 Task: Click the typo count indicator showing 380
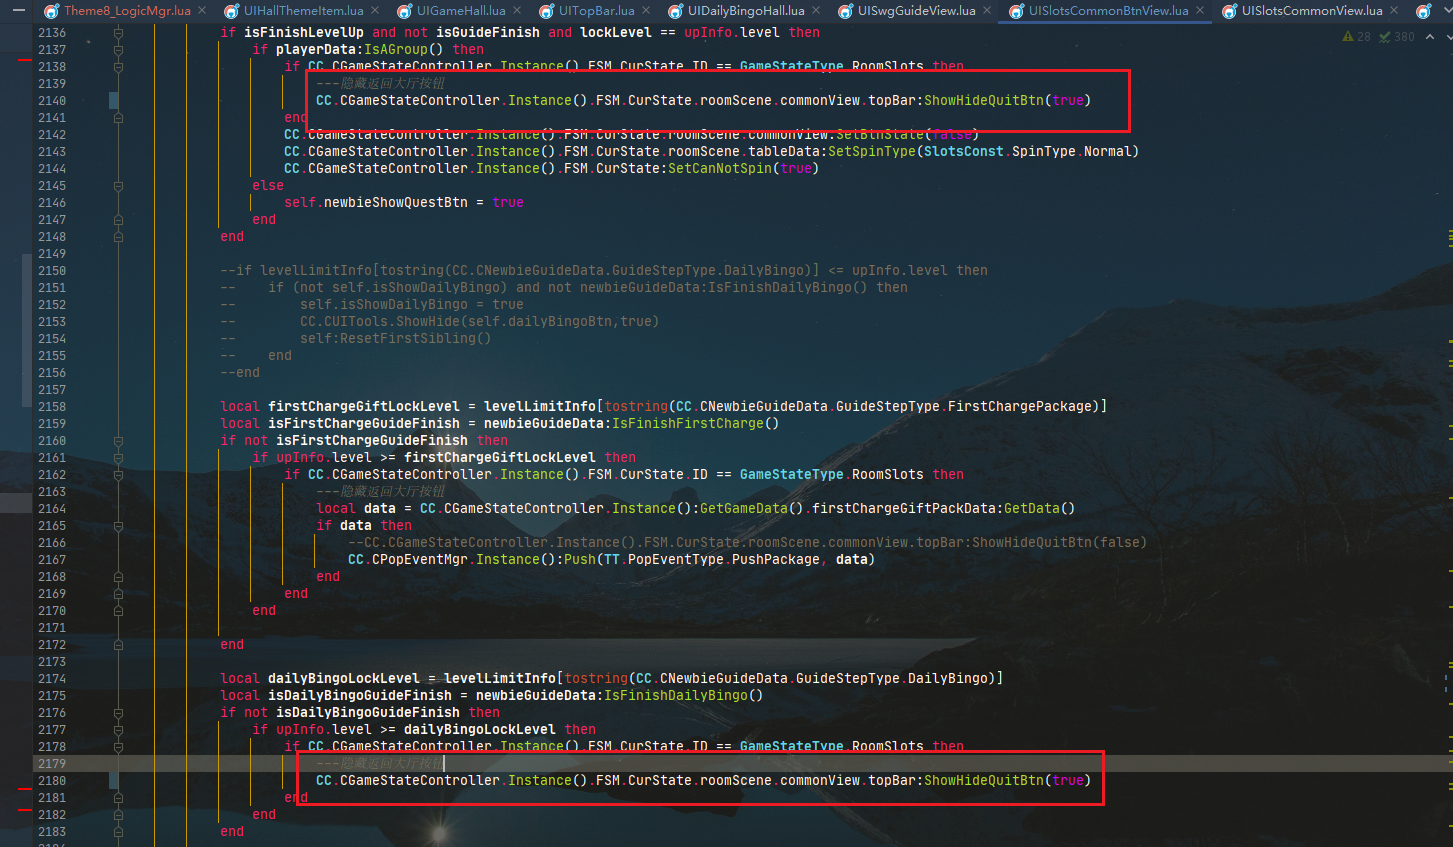(x=1396, y=36)
